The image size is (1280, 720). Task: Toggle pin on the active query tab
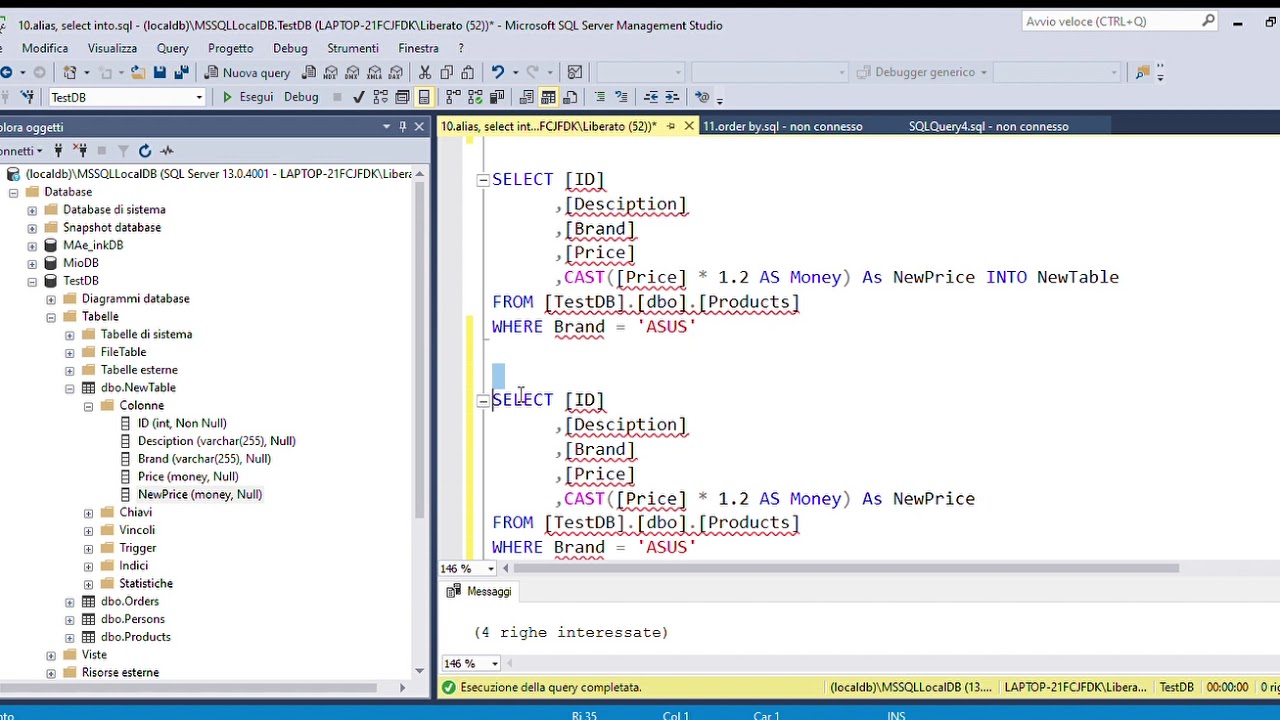coord(671,126)
